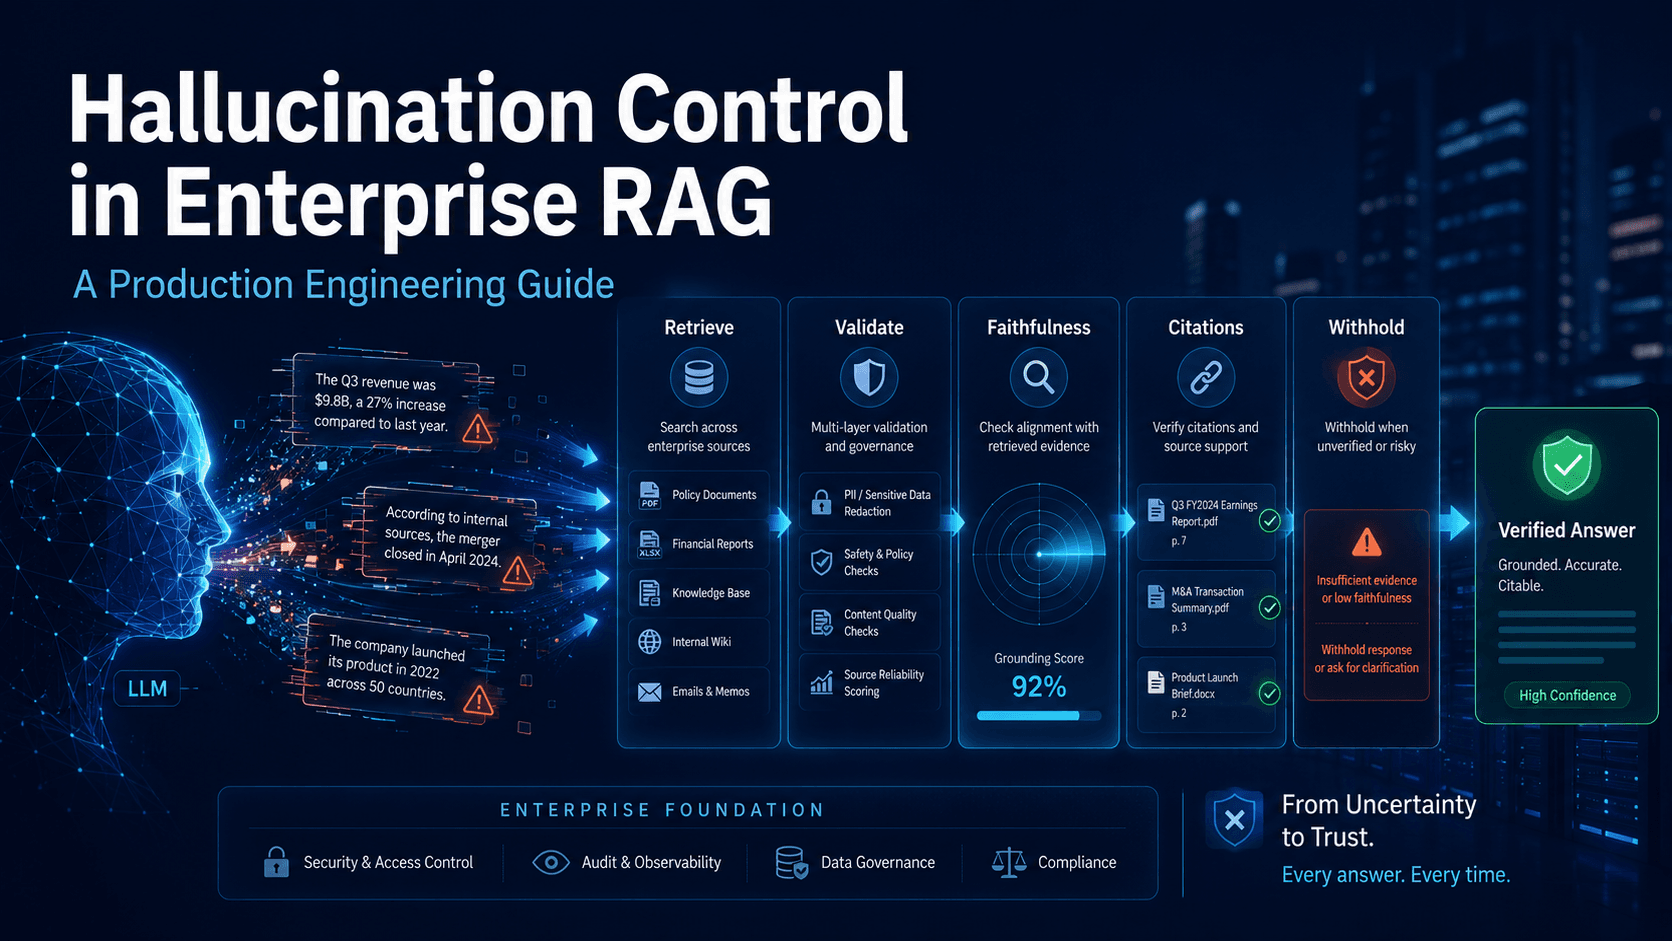Click 'Withhold response or ask for clarification' text
This screenshot has width=1672, height=941.
[x=1366, y=659]
